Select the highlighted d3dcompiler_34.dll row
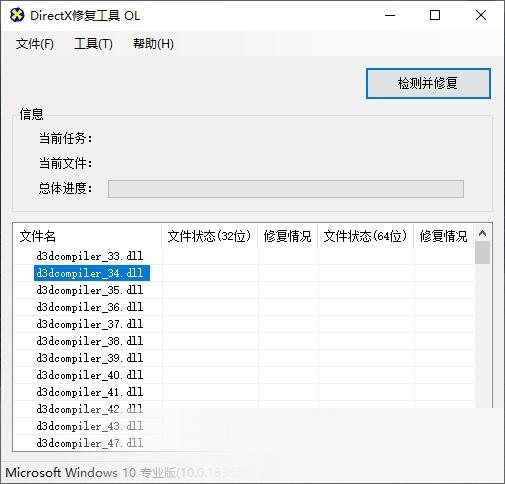Viewport: 505px width, 484px height. tap(92, 273)
